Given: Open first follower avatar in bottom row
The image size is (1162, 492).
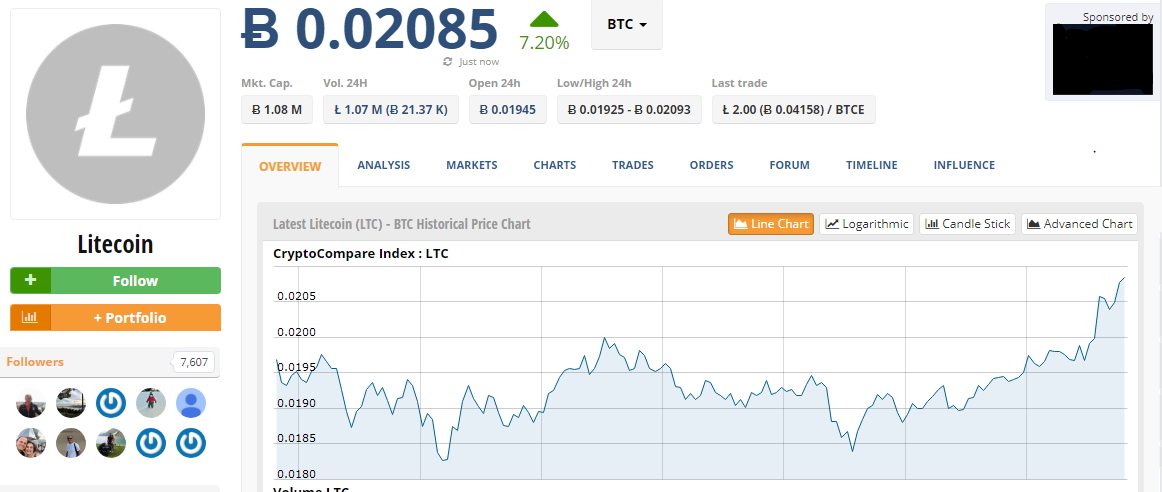Looking at the screenshot, I should [x=31, y=443].
